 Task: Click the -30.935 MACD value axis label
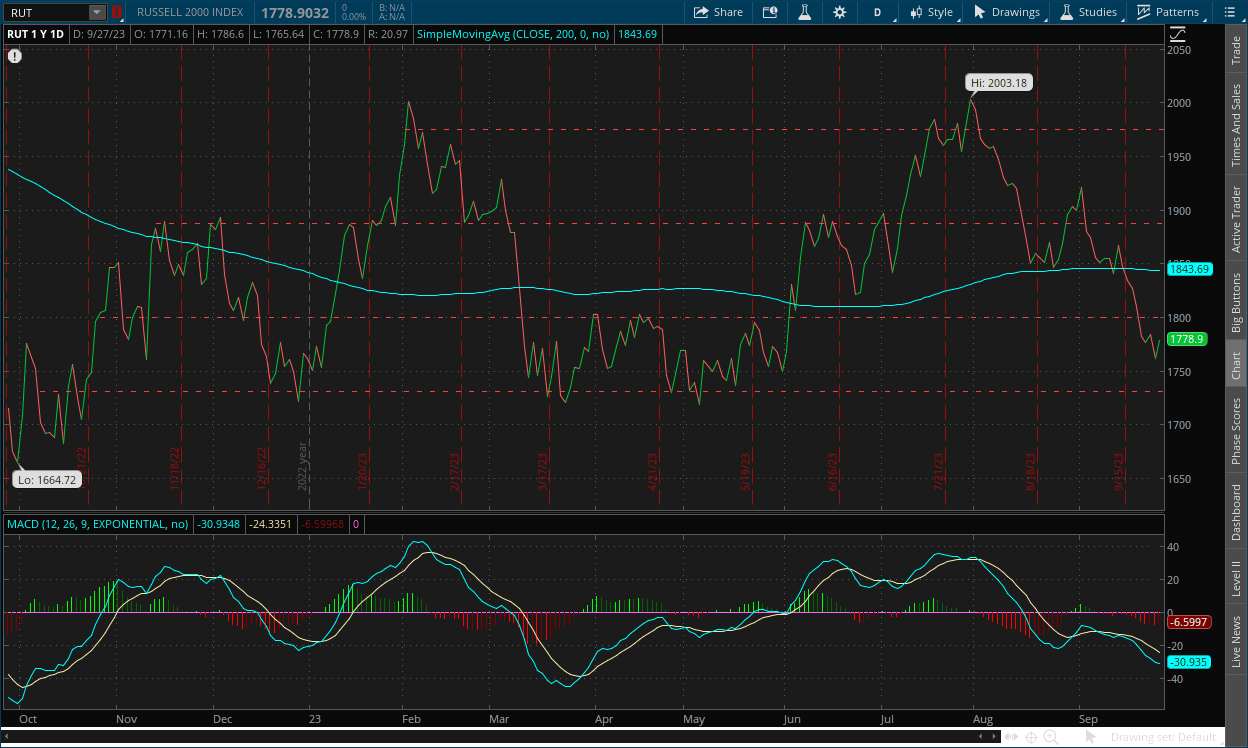coord(1189,662)
